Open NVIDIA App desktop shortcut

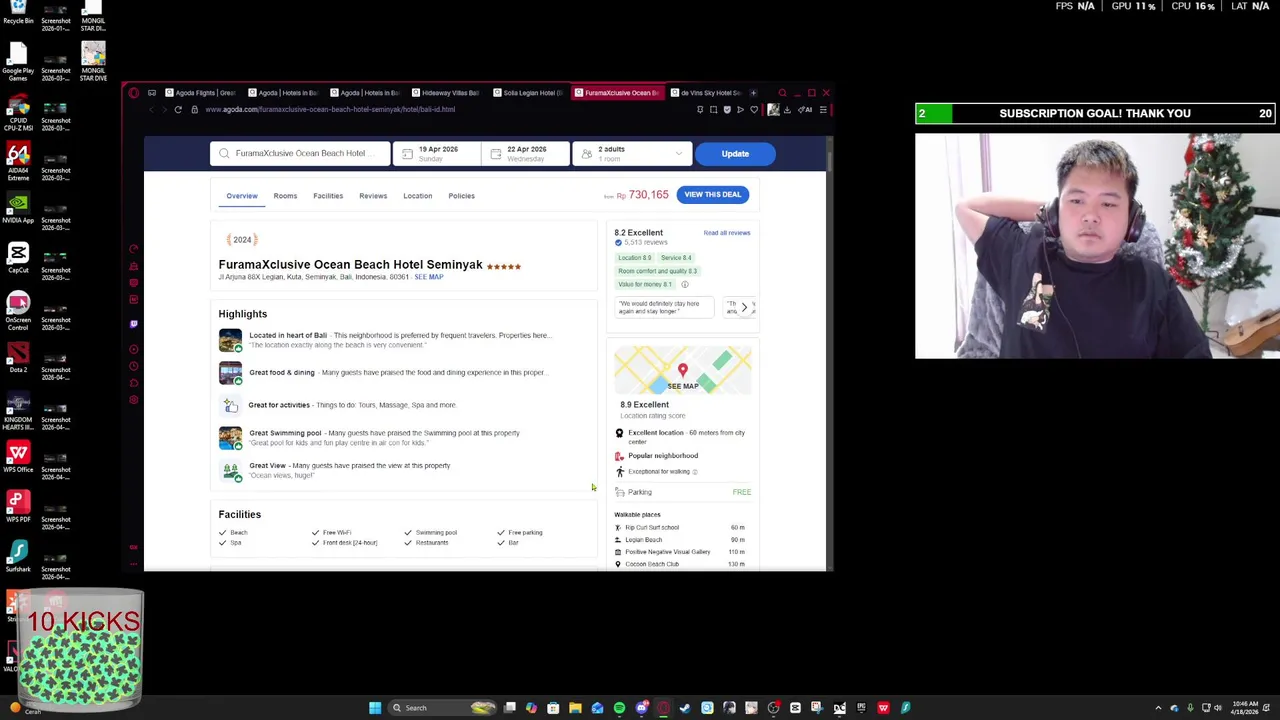click(18, 207)
